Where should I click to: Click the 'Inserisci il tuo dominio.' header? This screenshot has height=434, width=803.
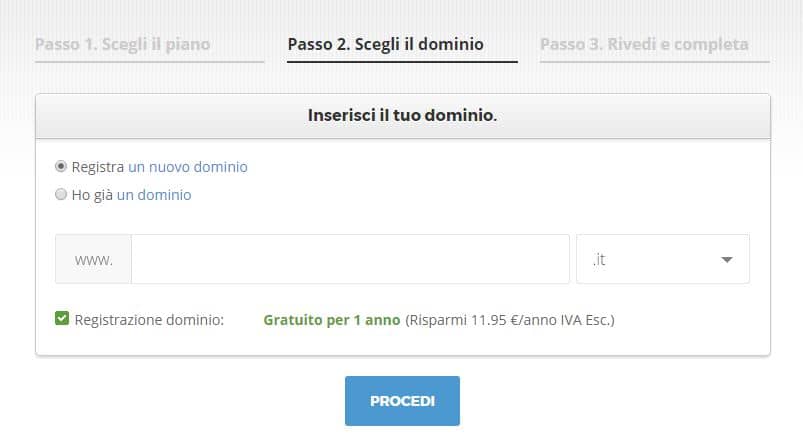coord(403,115)
